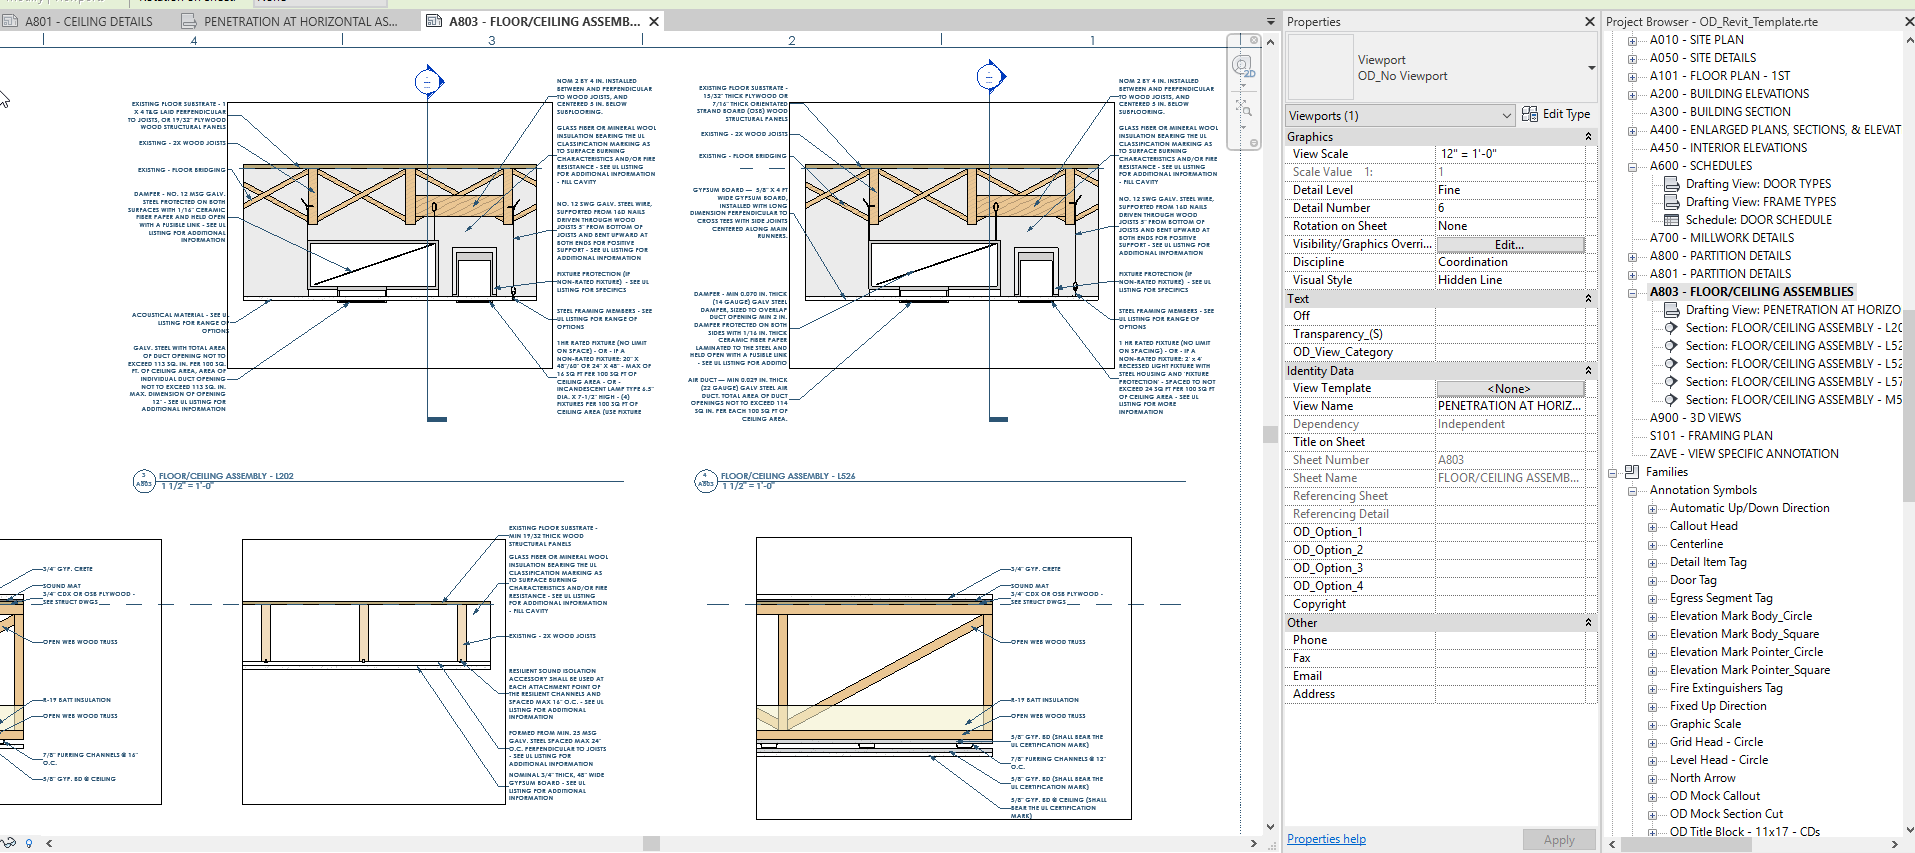The image size is (1915, 853).
Task: Select the PENETRATION AT HORIZO drafting view icon
Action: click(x=1671, y=310)
